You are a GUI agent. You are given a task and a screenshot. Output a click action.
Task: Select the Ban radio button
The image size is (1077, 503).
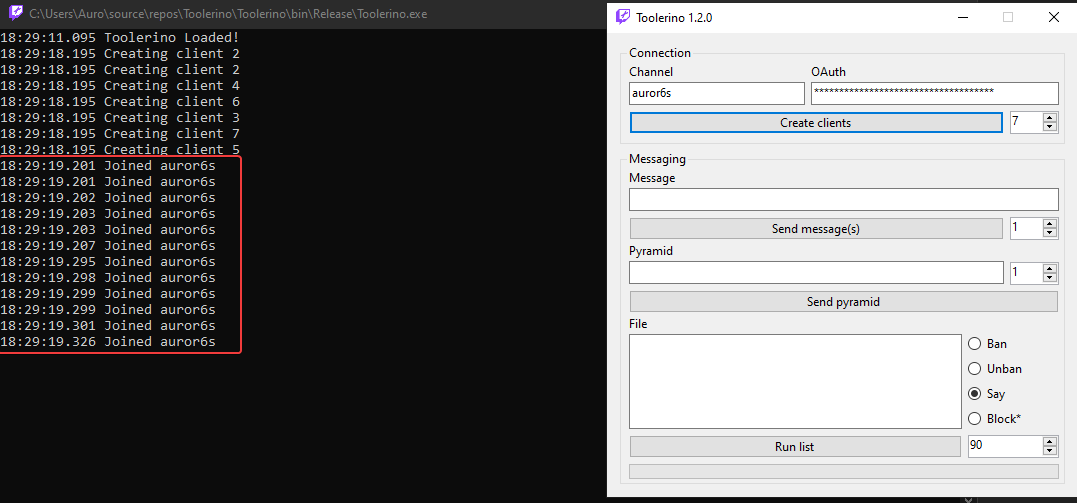click(x=974, y=344)
